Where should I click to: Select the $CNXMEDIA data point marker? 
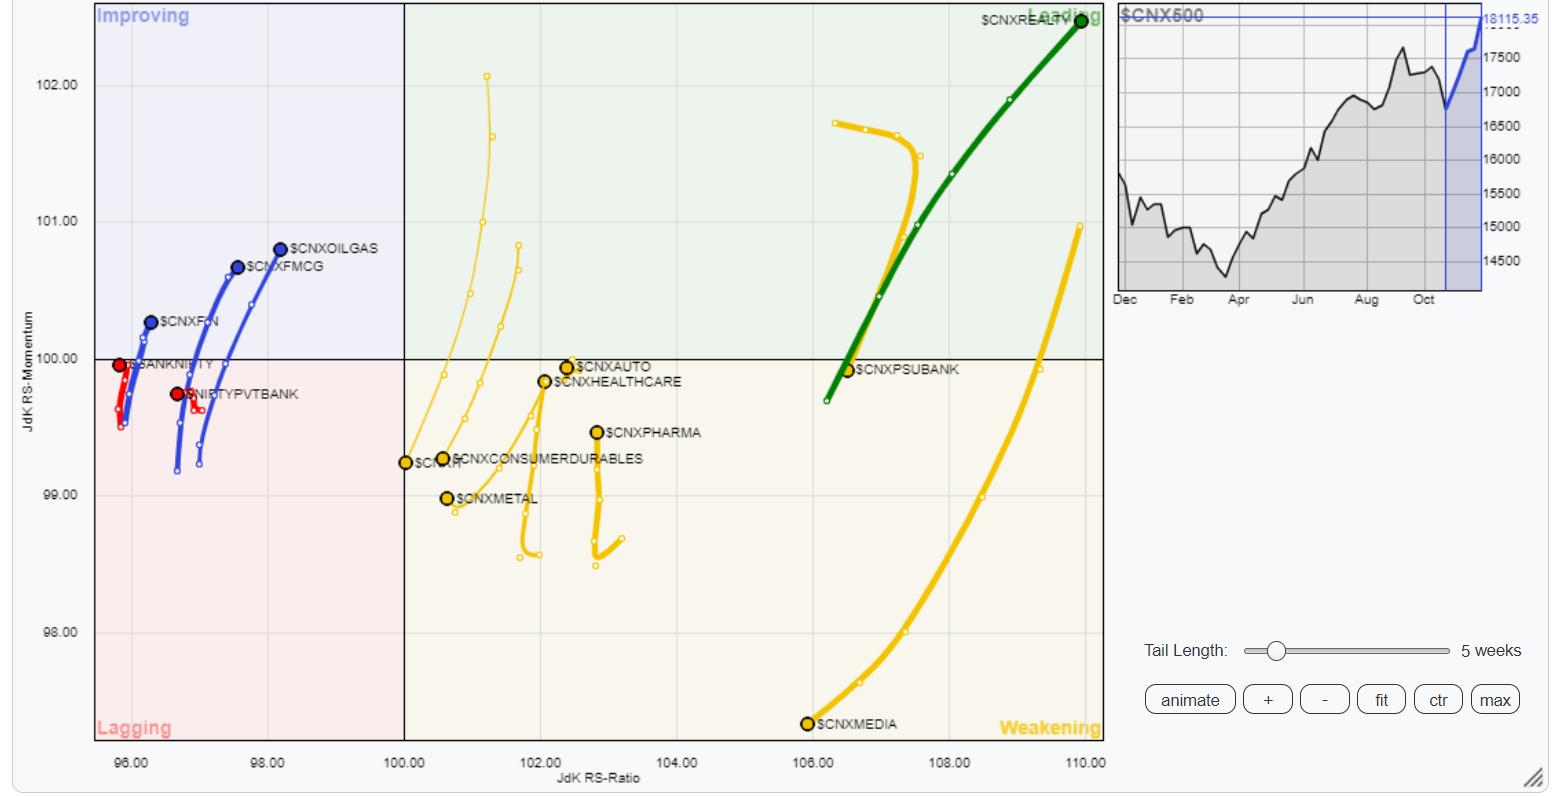(807, 724)
